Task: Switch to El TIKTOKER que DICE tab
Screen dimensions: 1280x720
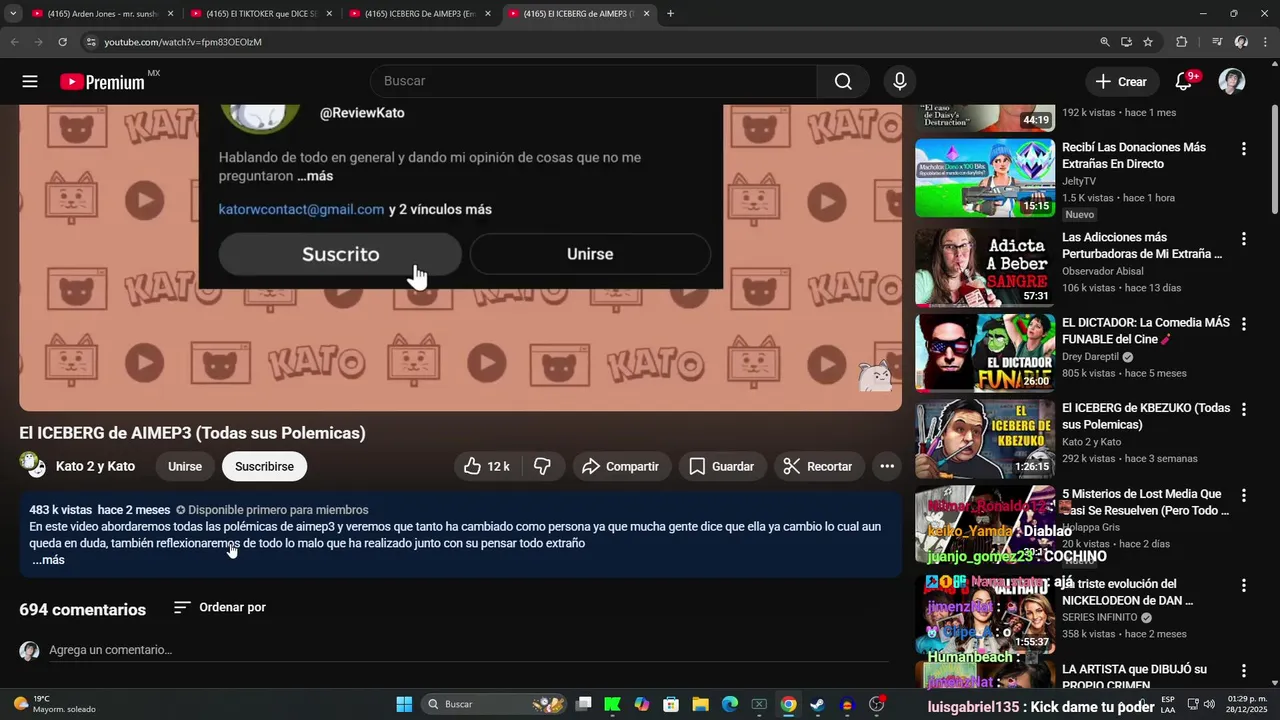Action: [260, 14]
